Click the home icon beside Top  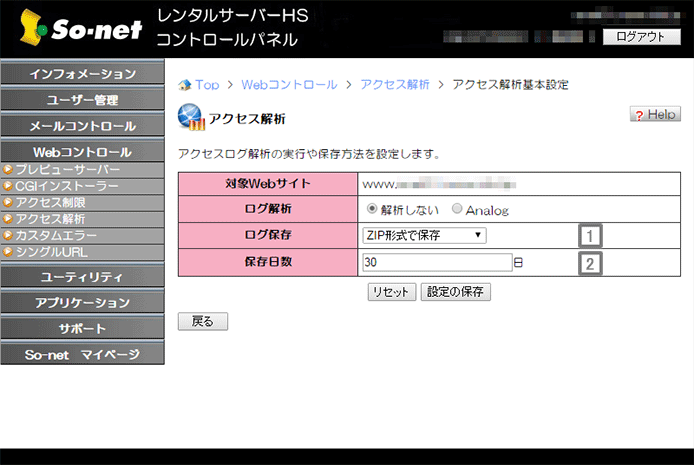click(184, 85)
